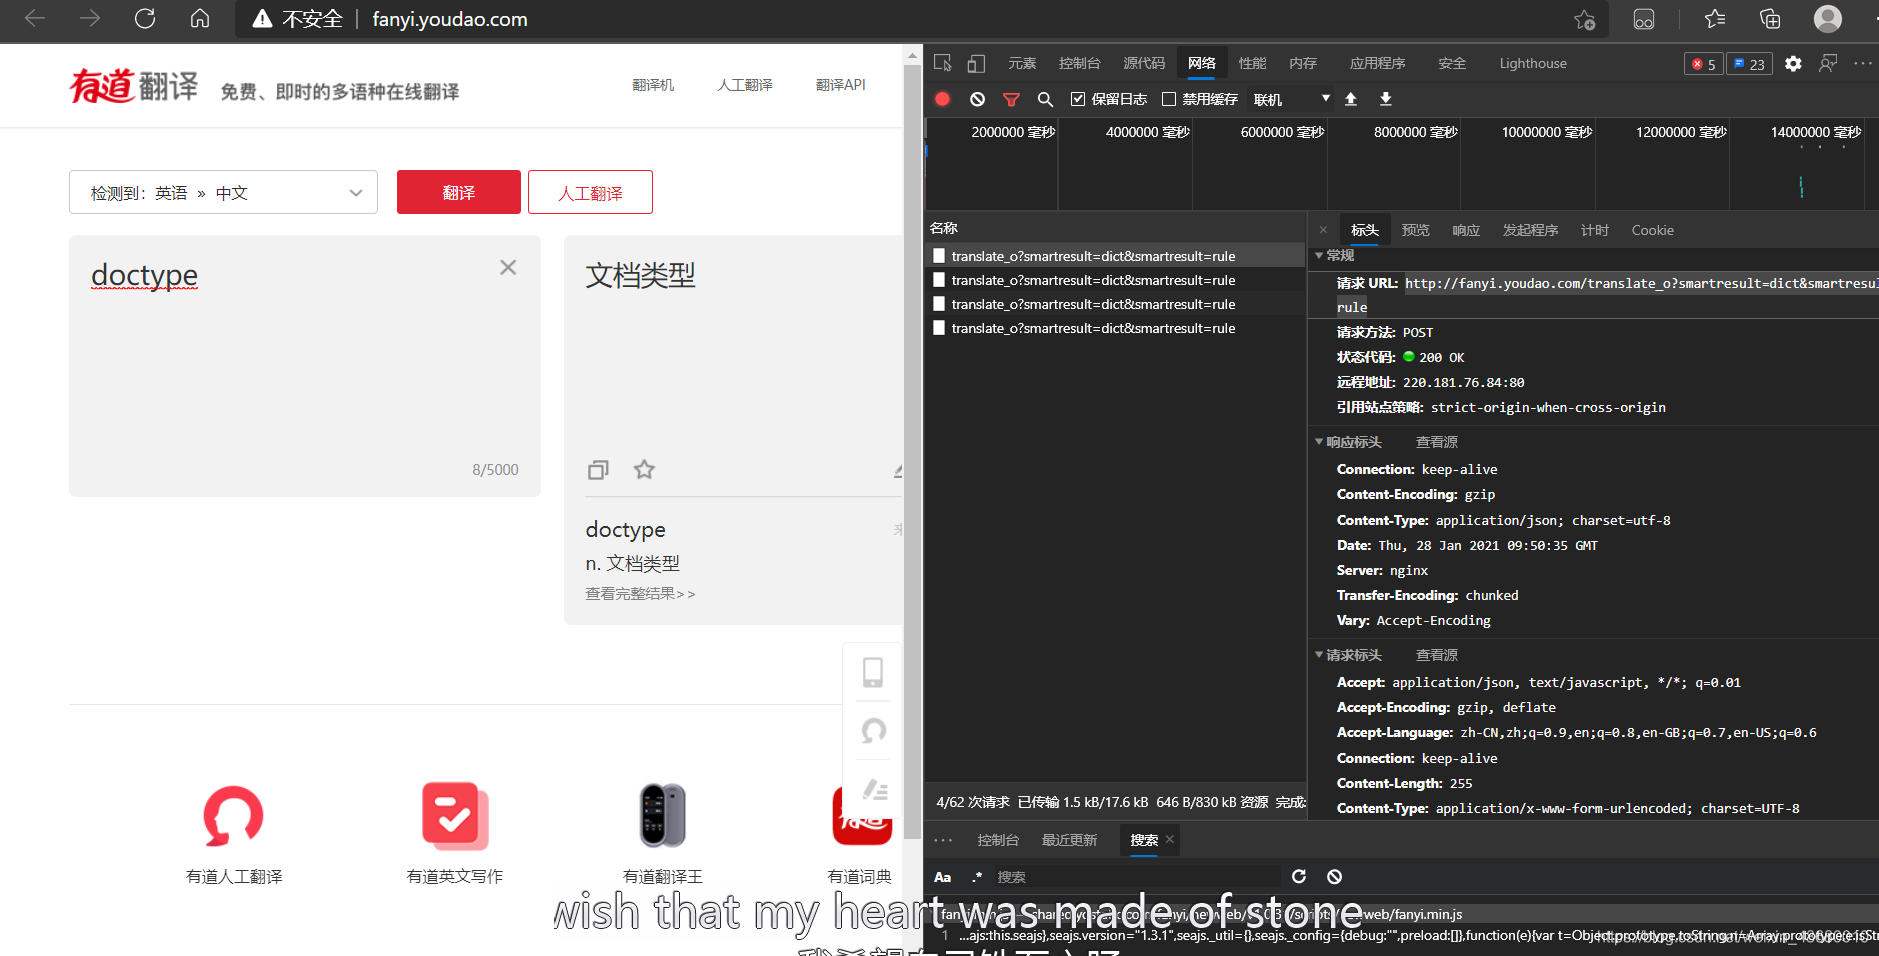This screenshot has width=1879, height=956.
Task: Click the browser back arrow
Action: (35, 18)
